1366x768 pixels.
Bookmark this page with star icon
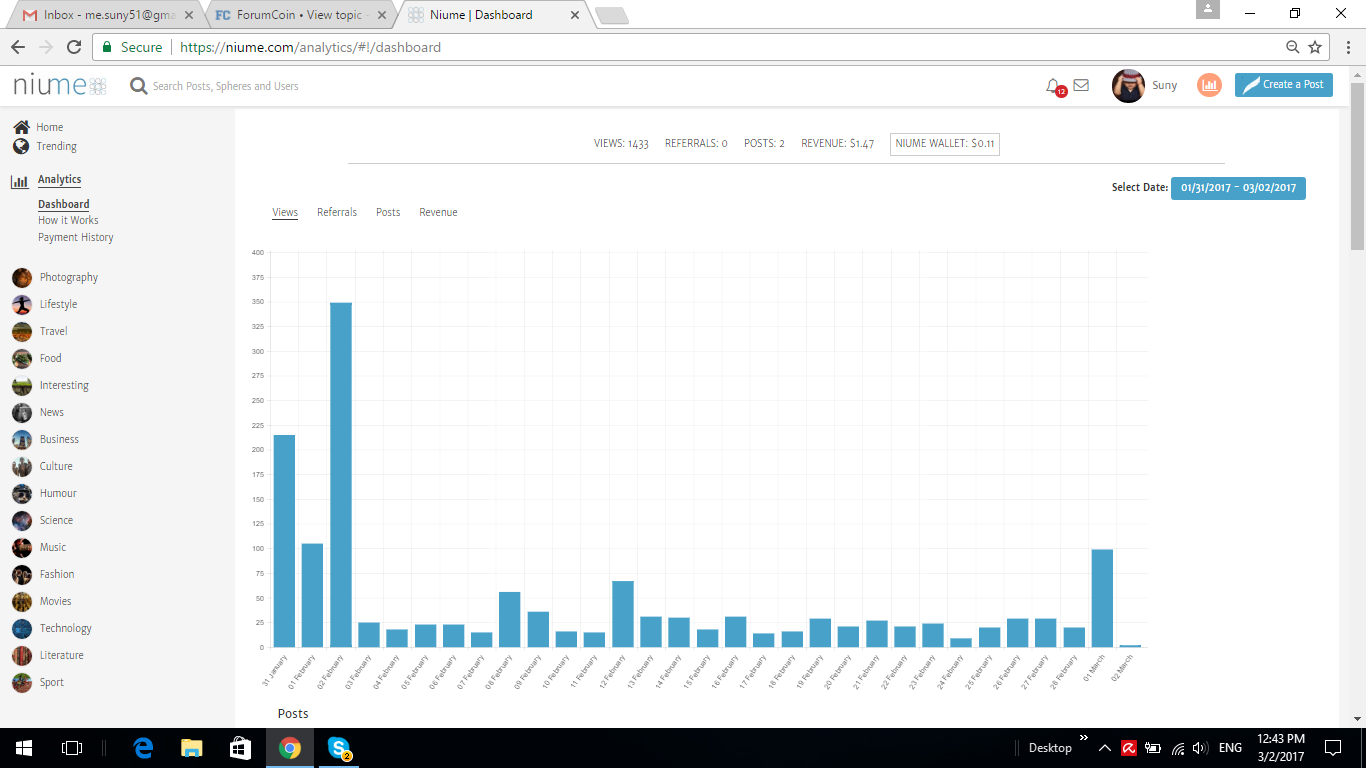point(1315,47)
